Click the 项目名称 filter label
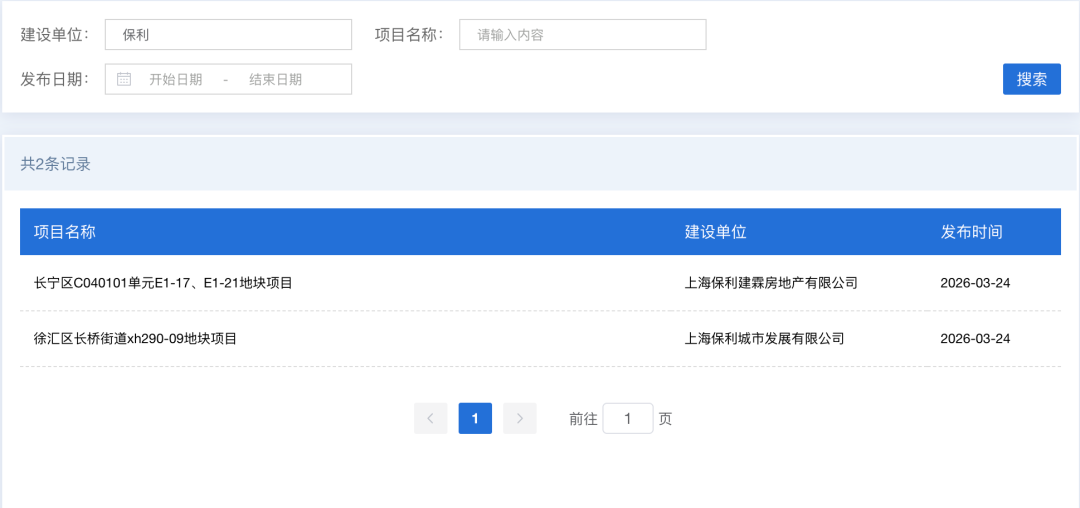Viewport: 1080px width, 508px height. [x=410, y=34]
